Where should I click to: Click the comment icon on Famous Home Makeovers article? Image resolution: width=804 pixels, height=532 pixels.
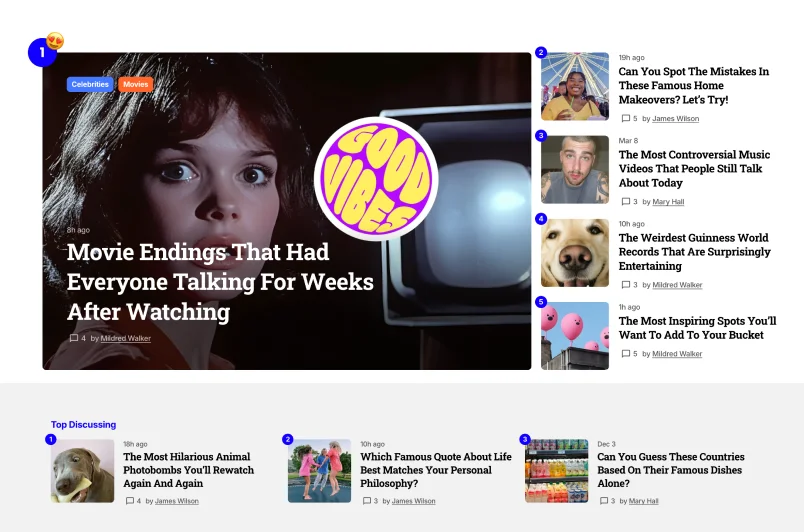point(626,118)
